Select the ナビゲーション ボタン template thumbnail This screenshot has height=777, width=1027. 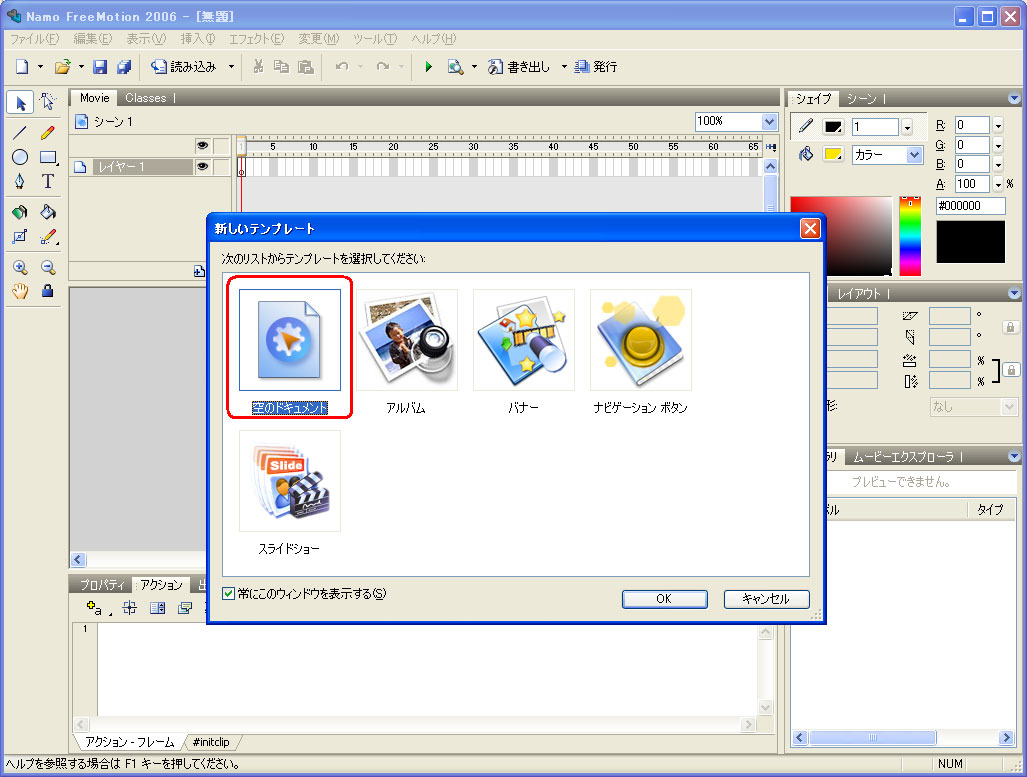pos(641,339)
